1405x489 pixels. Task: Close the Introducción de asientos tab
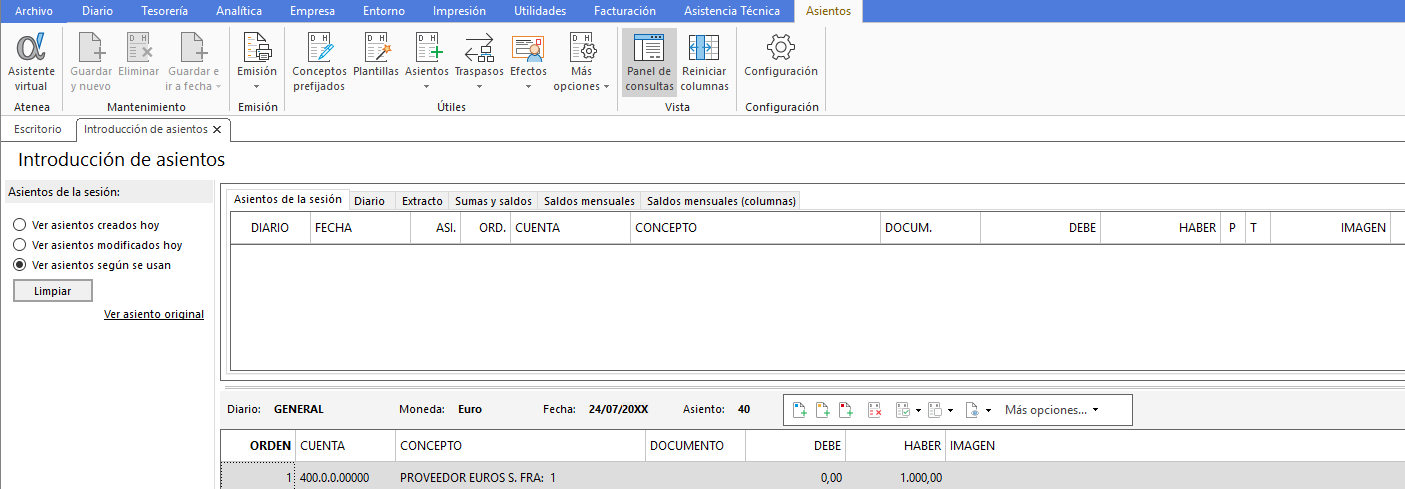click(x=217, y=130)
